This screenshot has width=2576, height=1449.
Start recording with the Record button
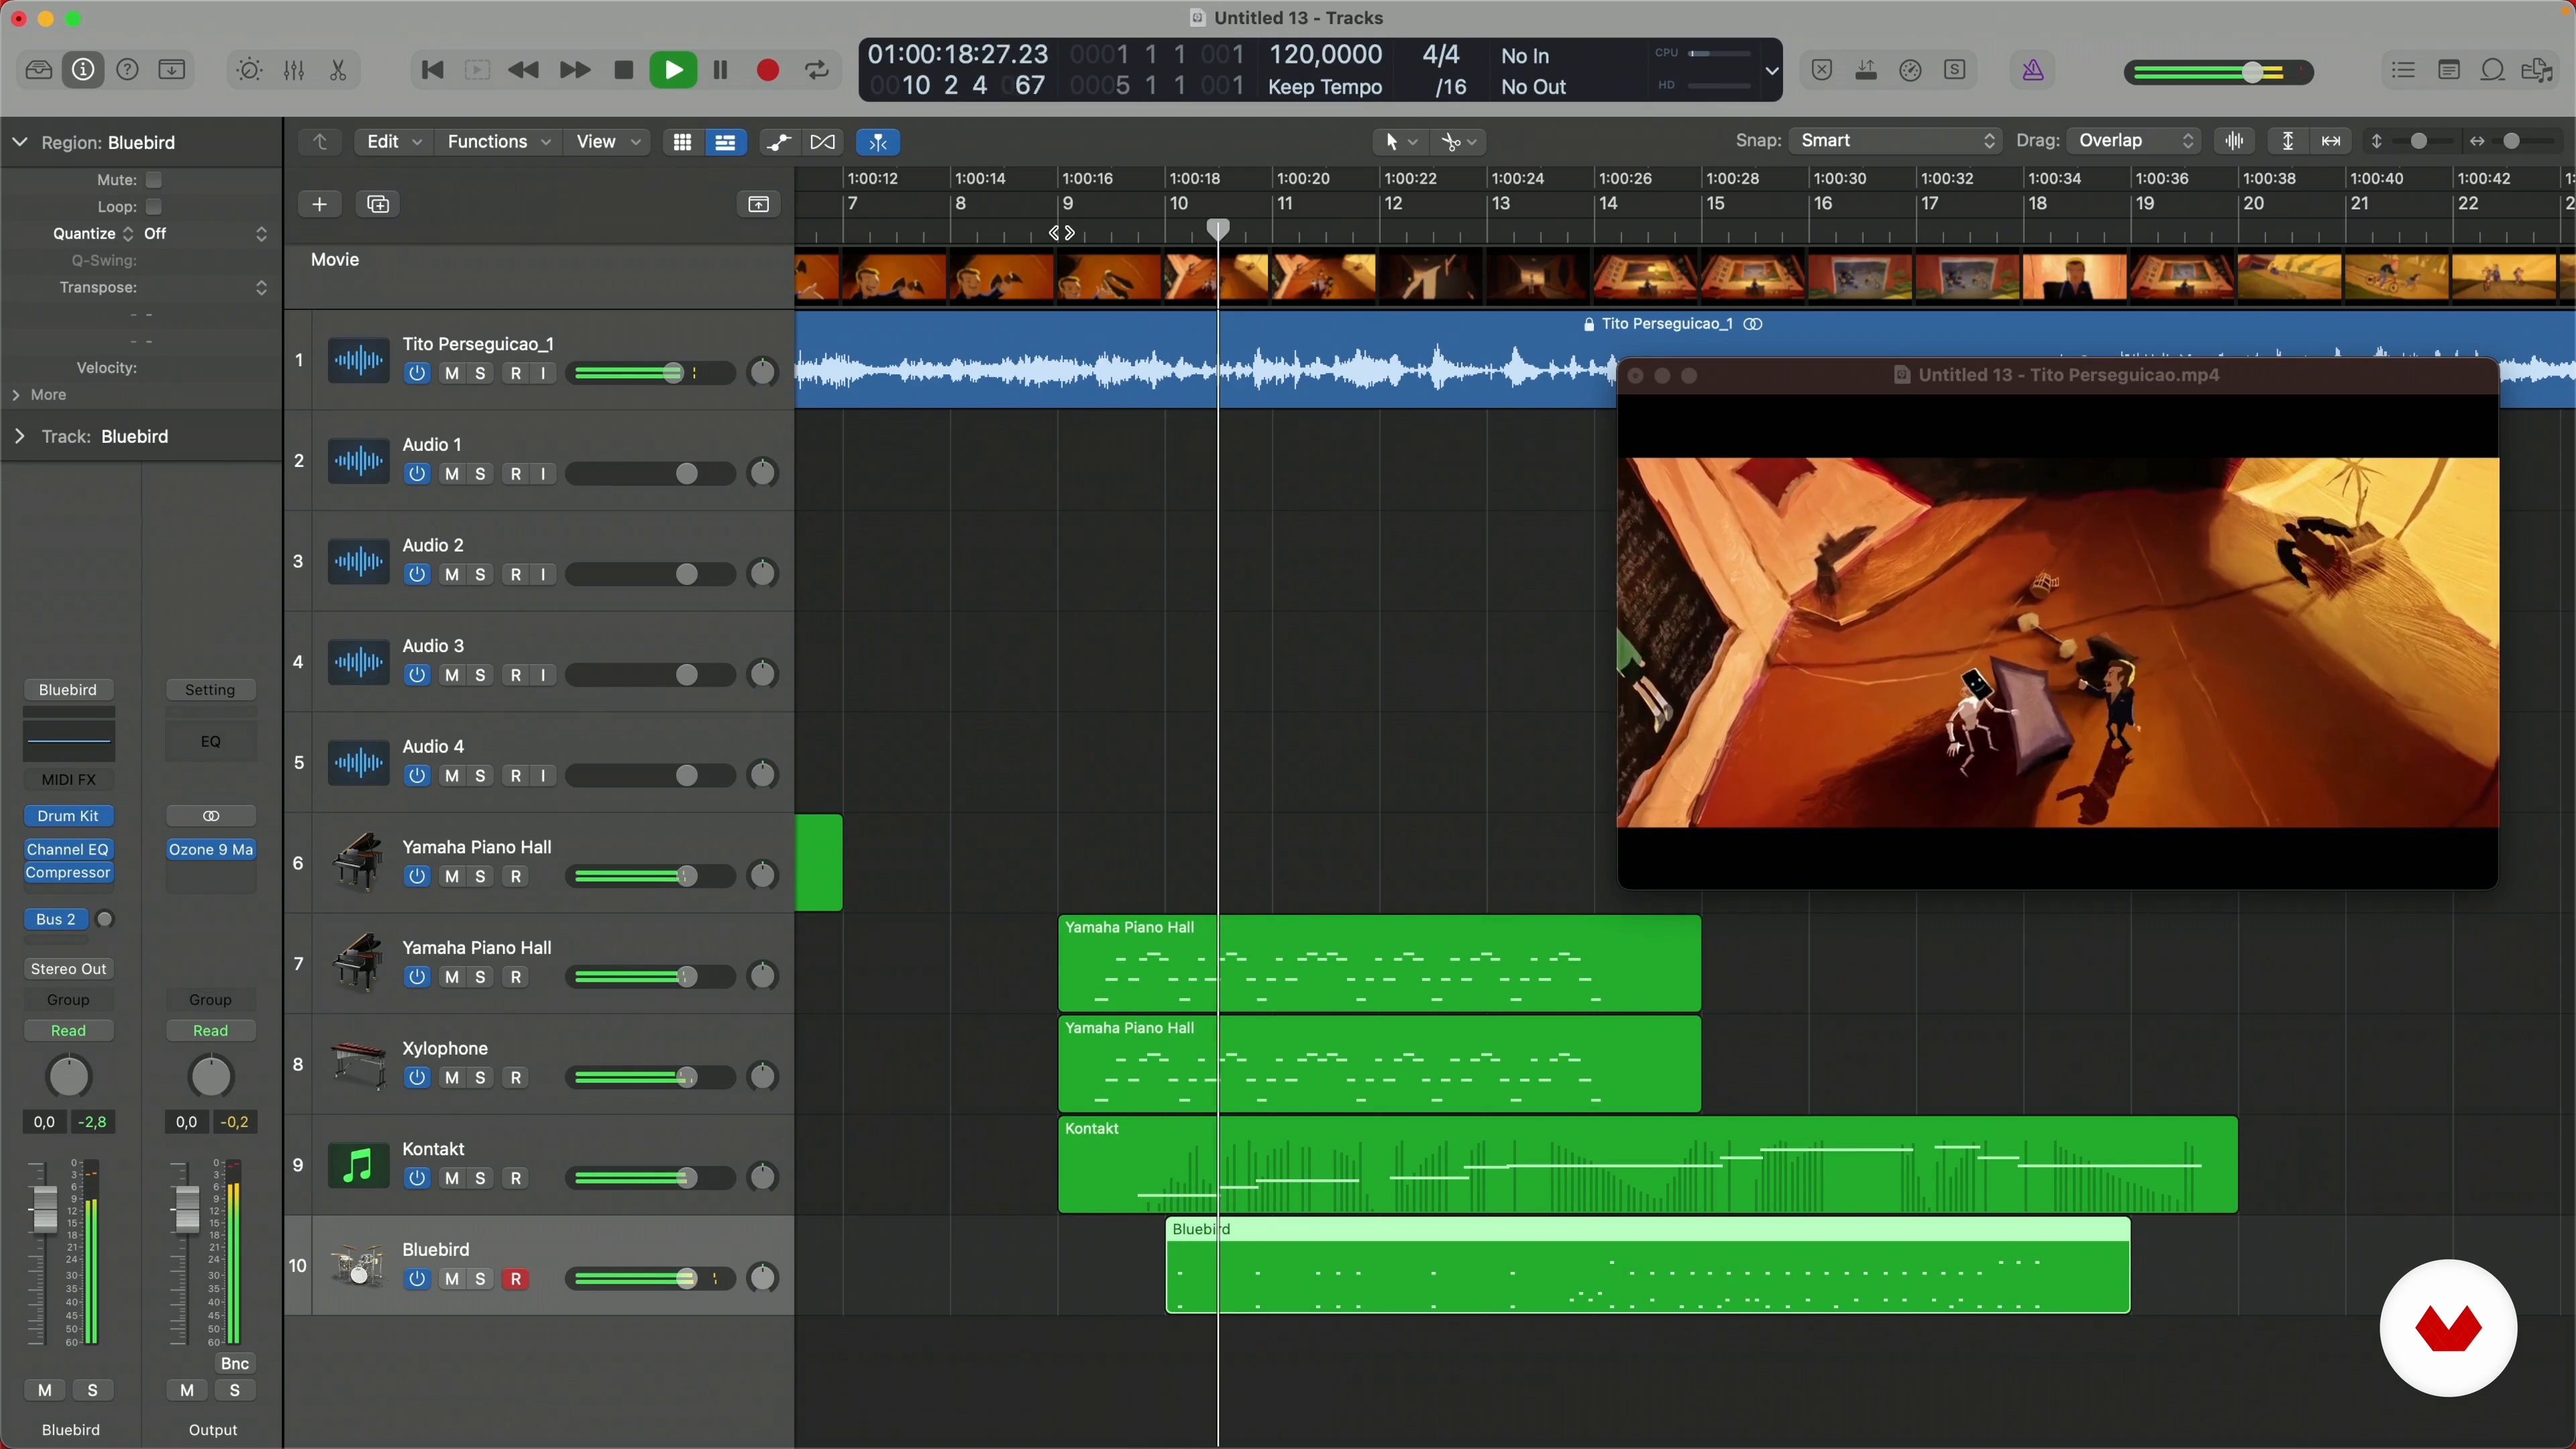tap(768, 70)
